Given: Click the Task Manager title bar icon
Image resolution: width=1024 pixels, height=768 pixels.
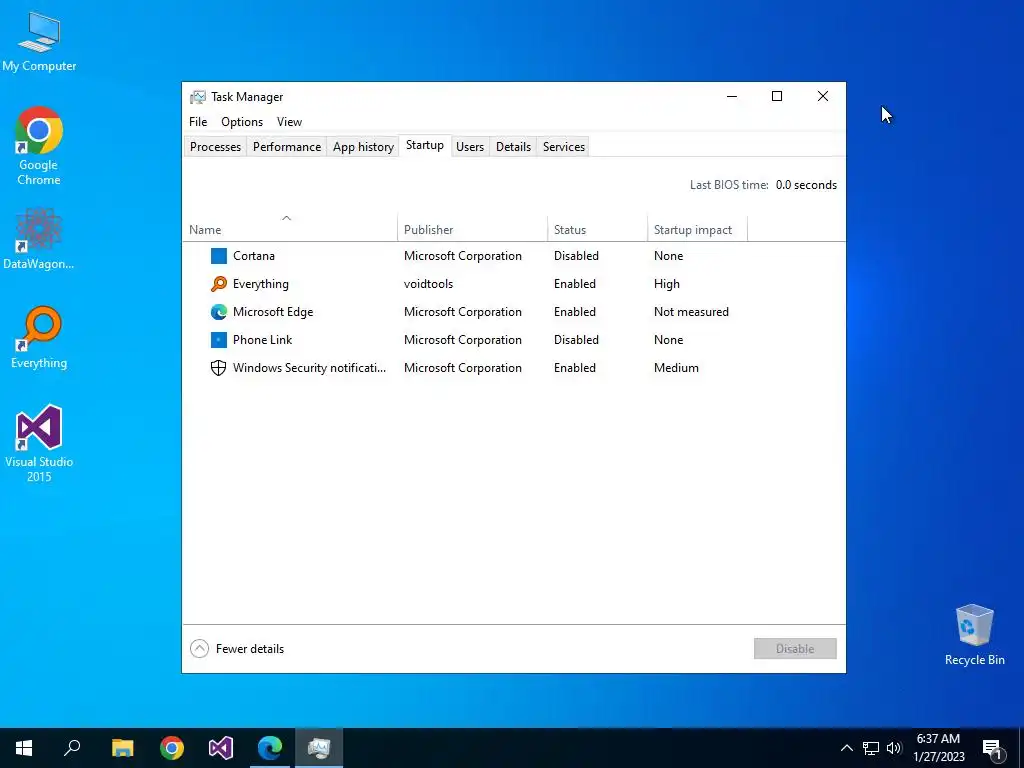Looking at the screenshot, I should 198,97.
